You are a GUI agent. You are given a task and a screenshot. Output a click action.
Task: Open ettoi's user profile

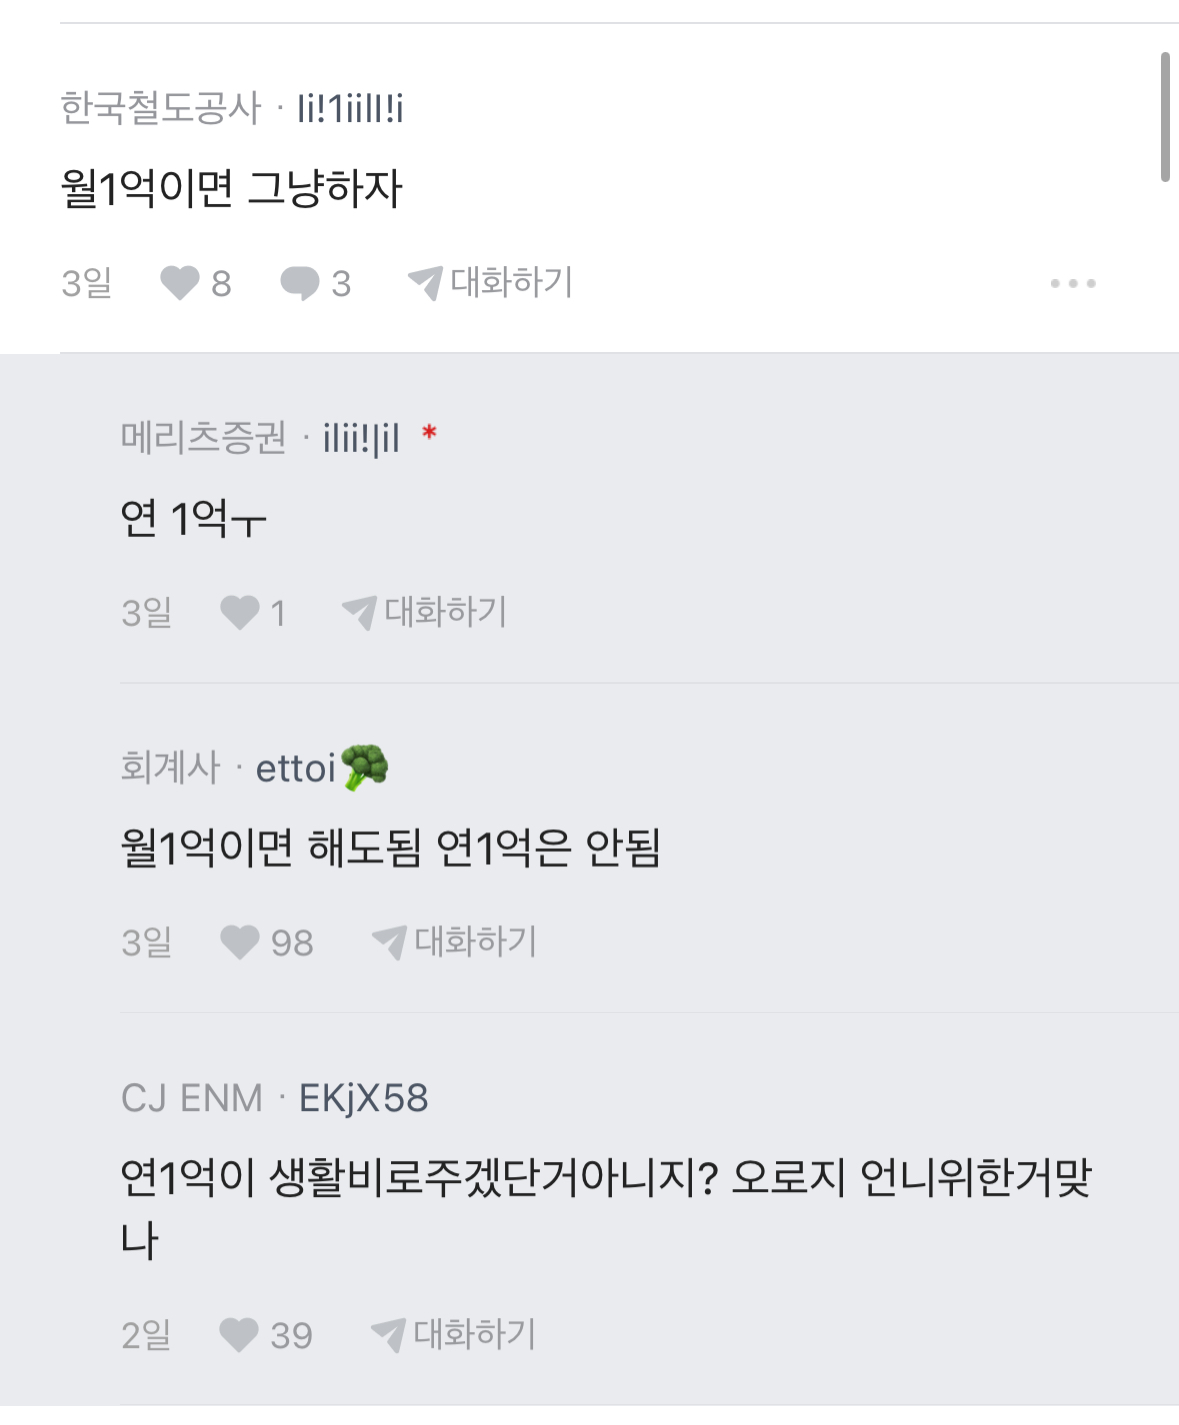tap(296, 768)
